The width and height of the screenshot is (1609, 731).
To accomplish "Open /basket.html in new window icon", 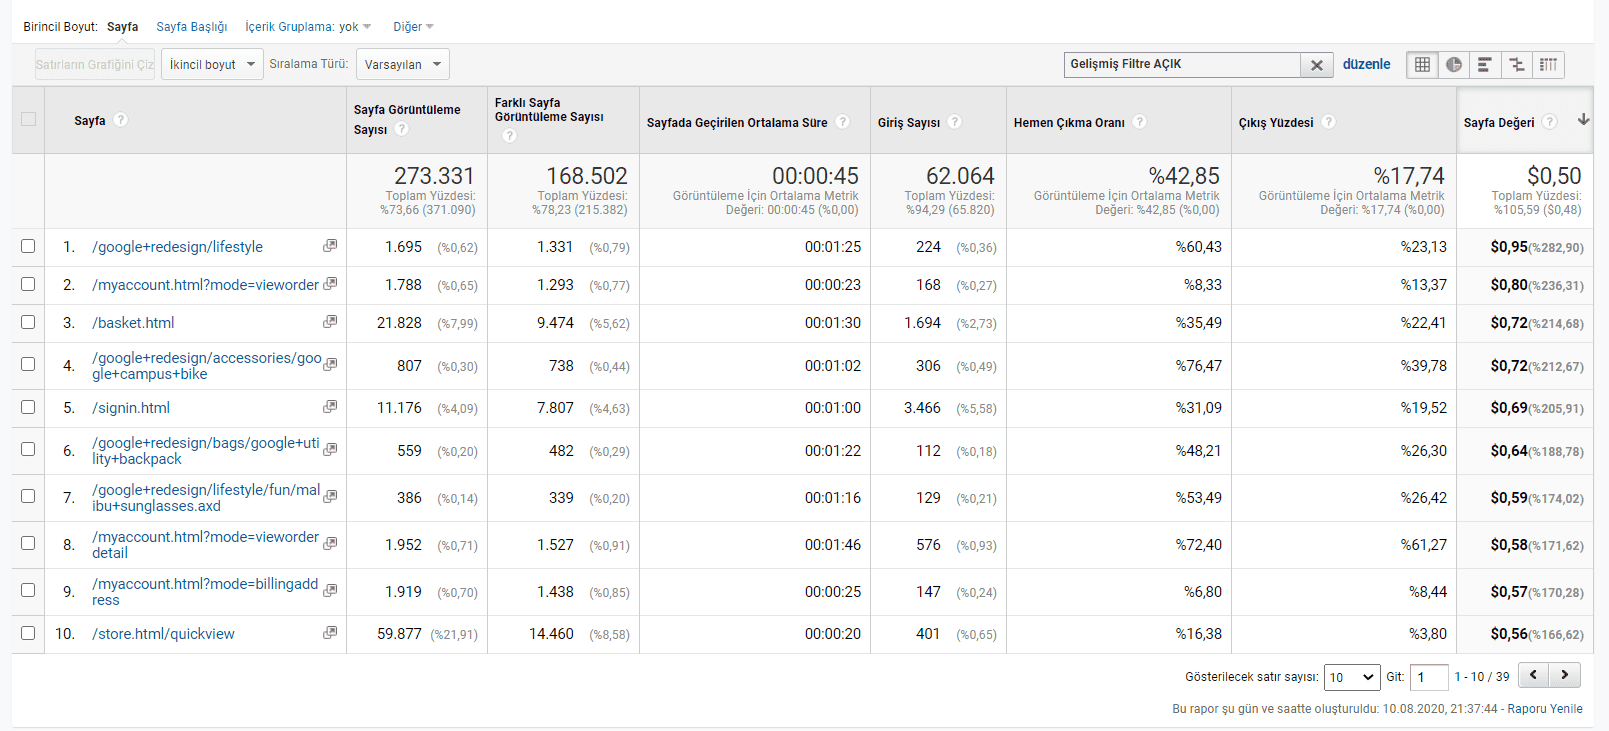I will click(330, 322).
